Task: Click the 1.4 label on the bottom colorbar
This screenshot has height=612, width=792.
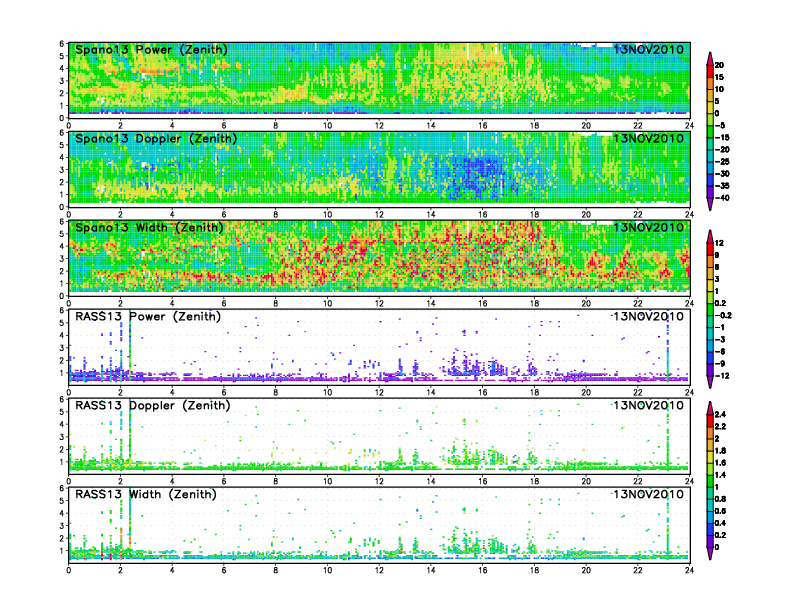Action: click(x=720, y=475)
